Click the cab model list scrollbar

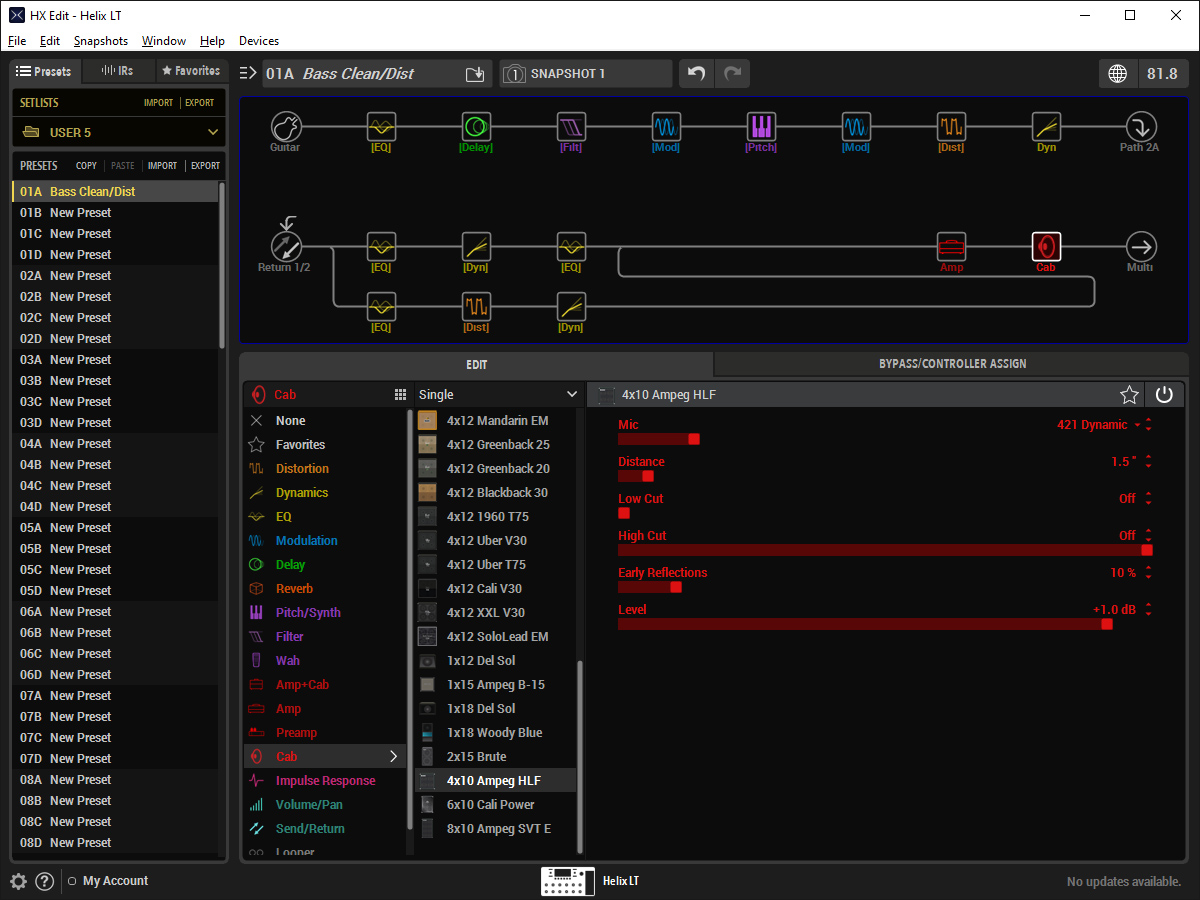pyautogui.click(x=580, y=755)
